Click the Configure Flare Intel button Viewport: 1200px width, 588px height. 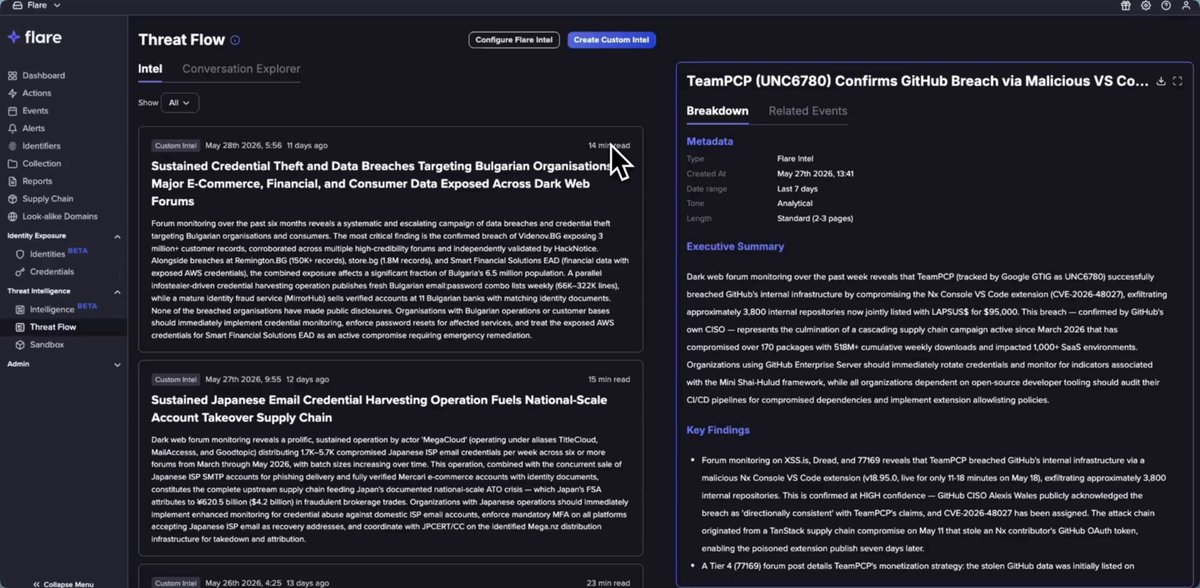pos(514,40)
